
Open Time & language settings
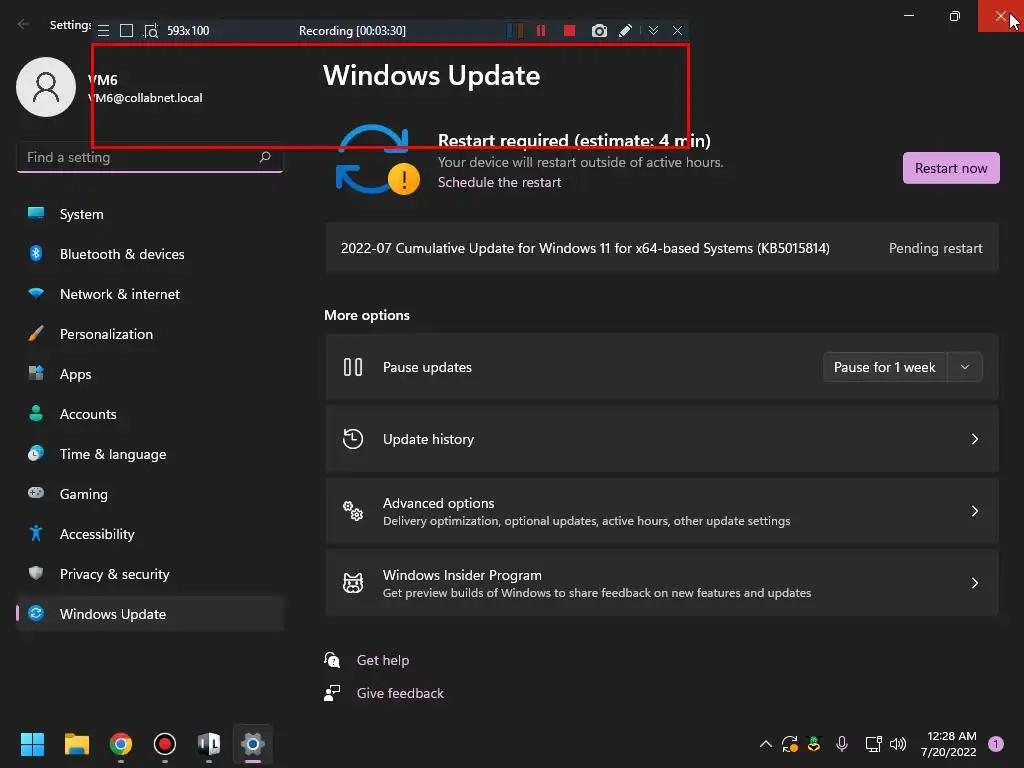tap(150, 454)
